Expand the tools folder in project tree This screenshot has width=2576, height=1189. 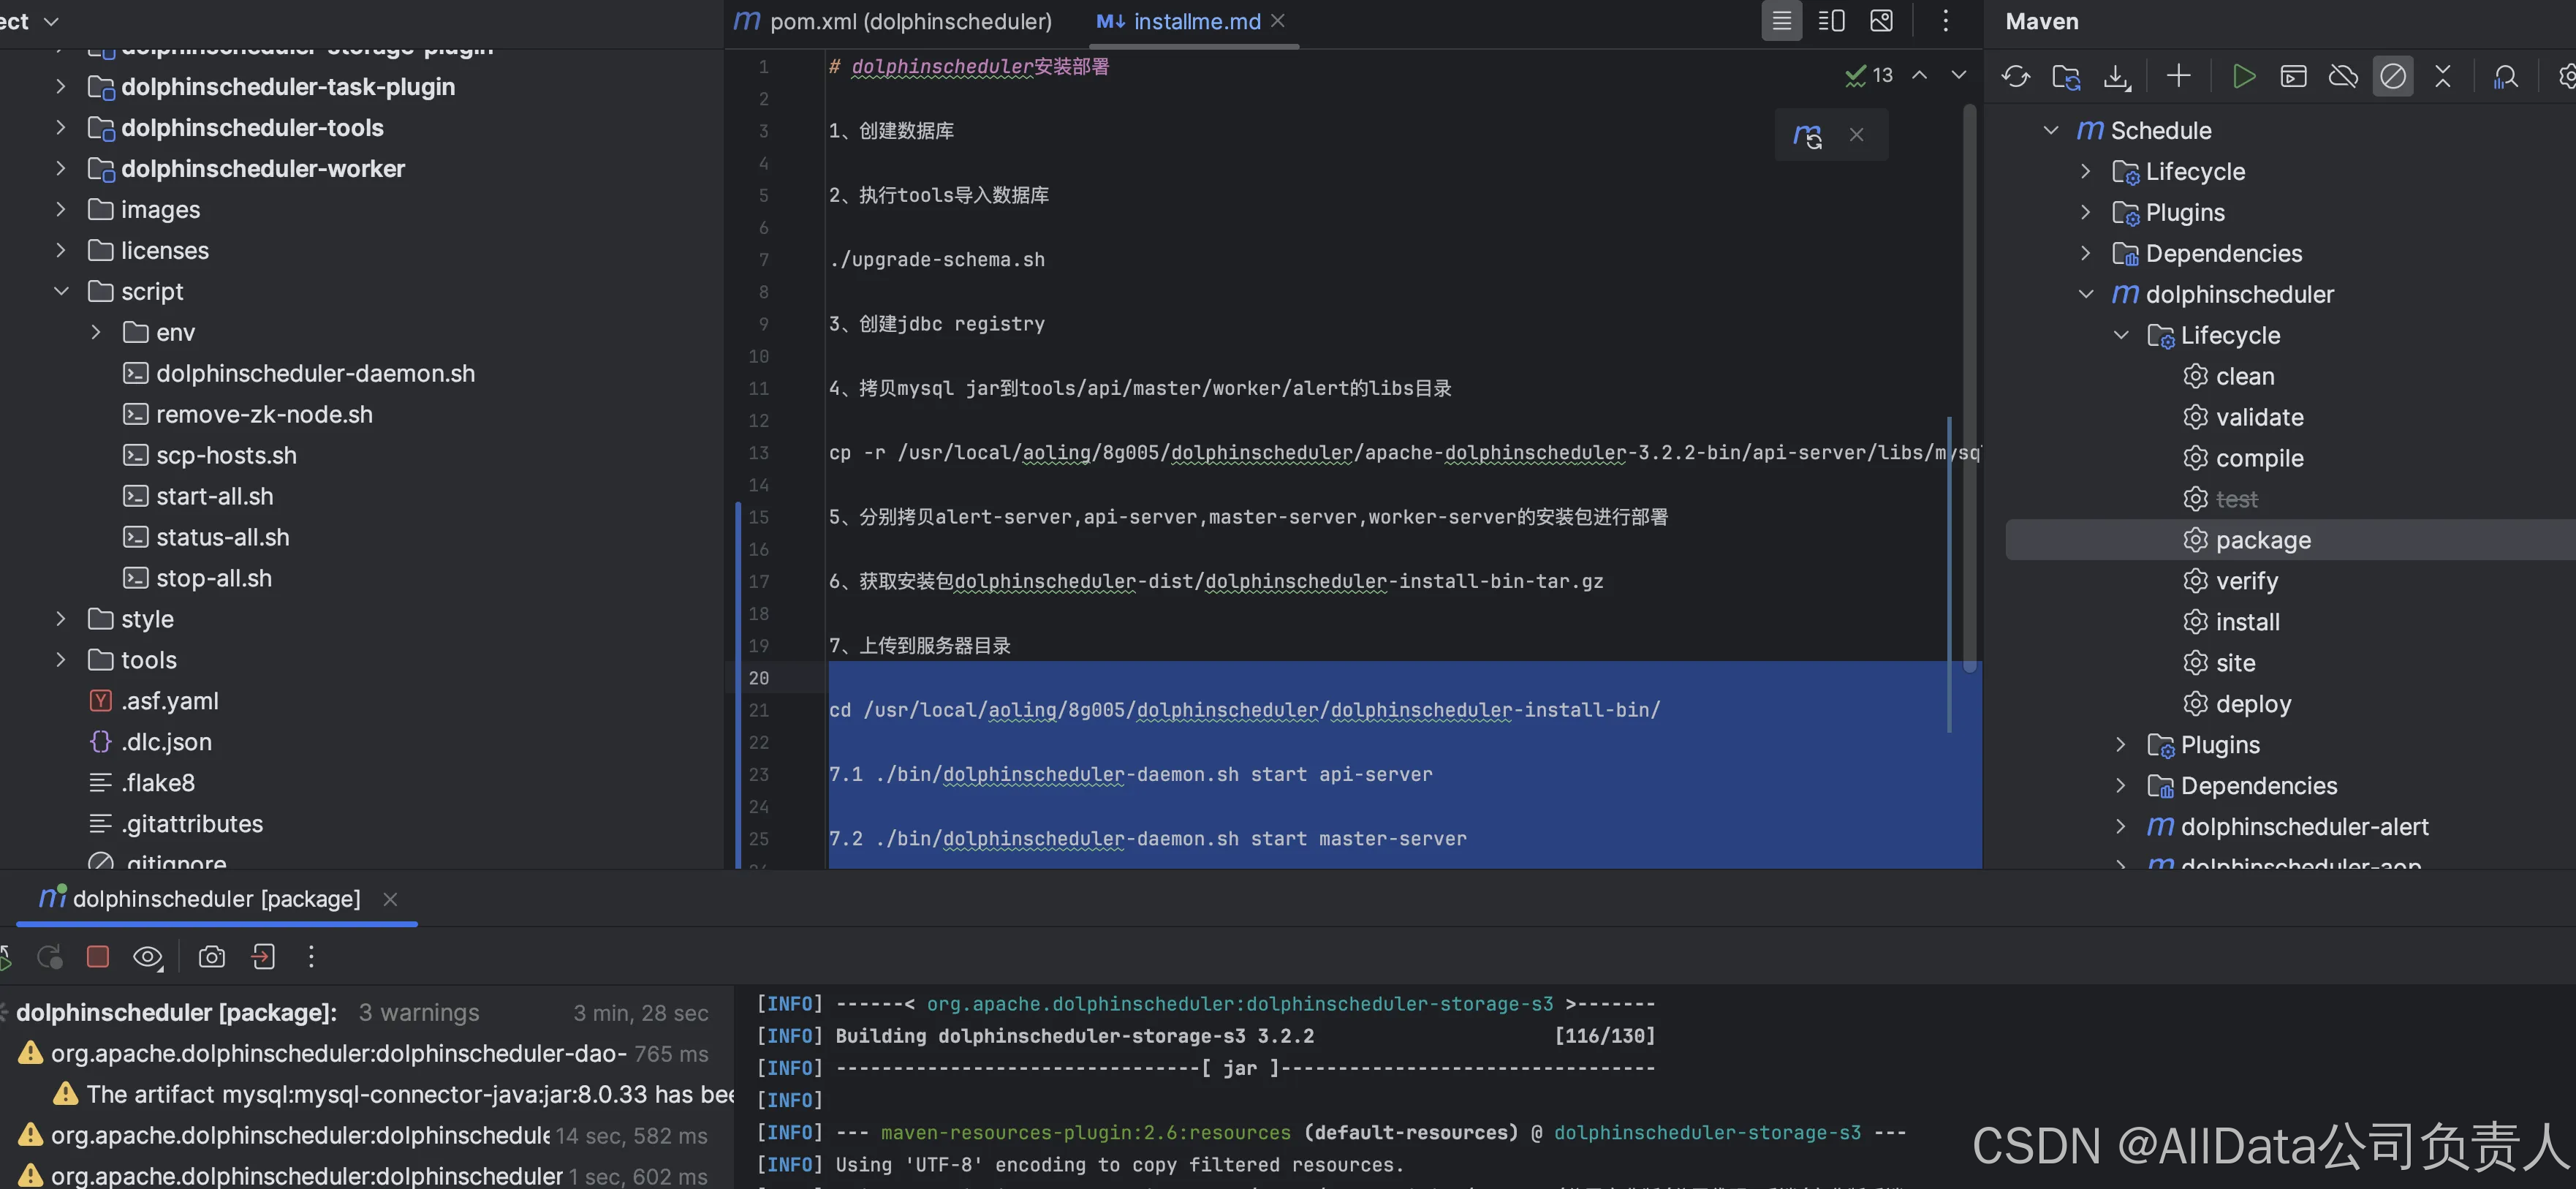coord(61,661)
